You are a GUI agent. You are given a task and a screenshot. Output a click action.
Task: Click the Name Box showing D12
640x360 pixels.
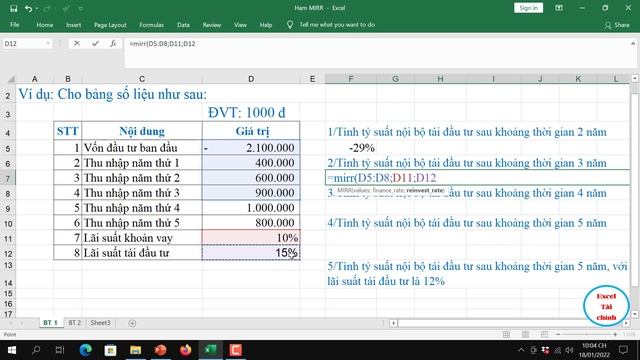click(23, 44)
